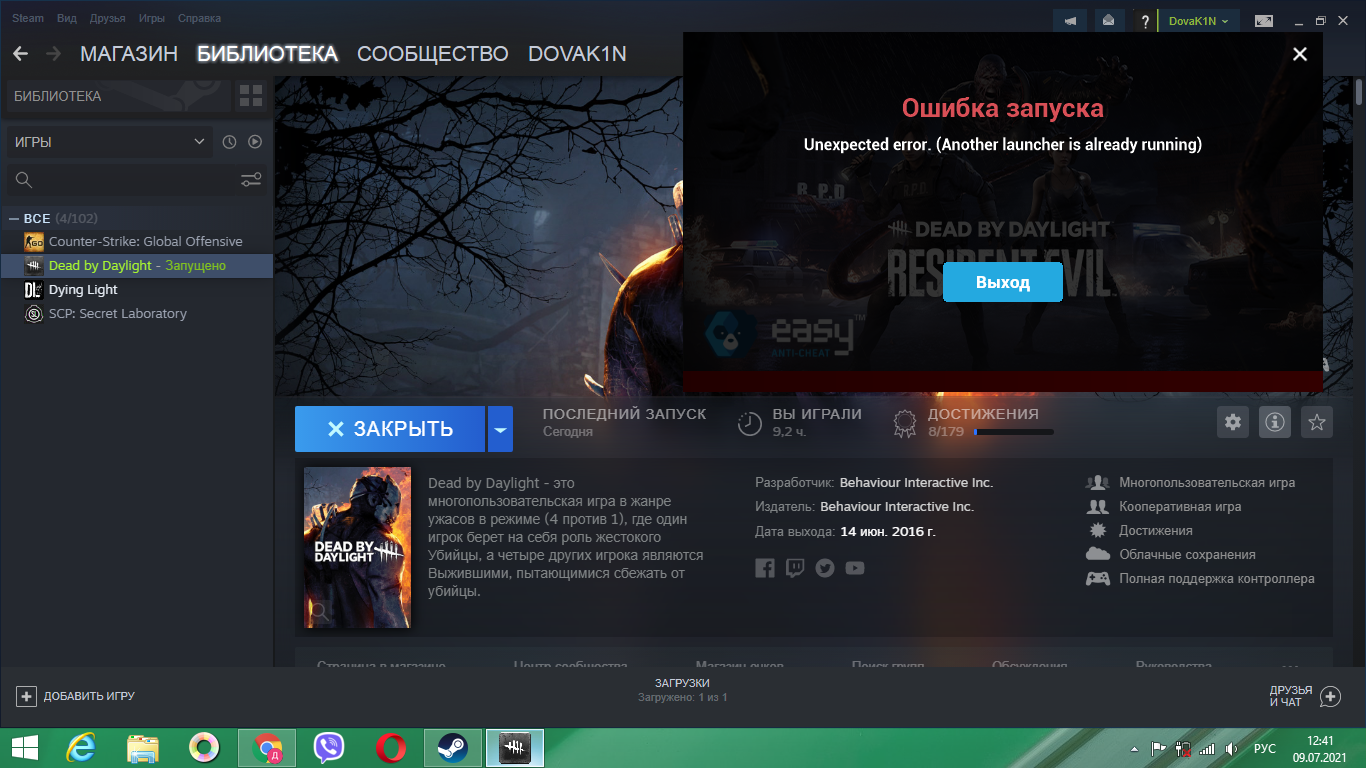Open ДРУЗЬЯ И ЧАТ panel

[x=1305, y=696]
